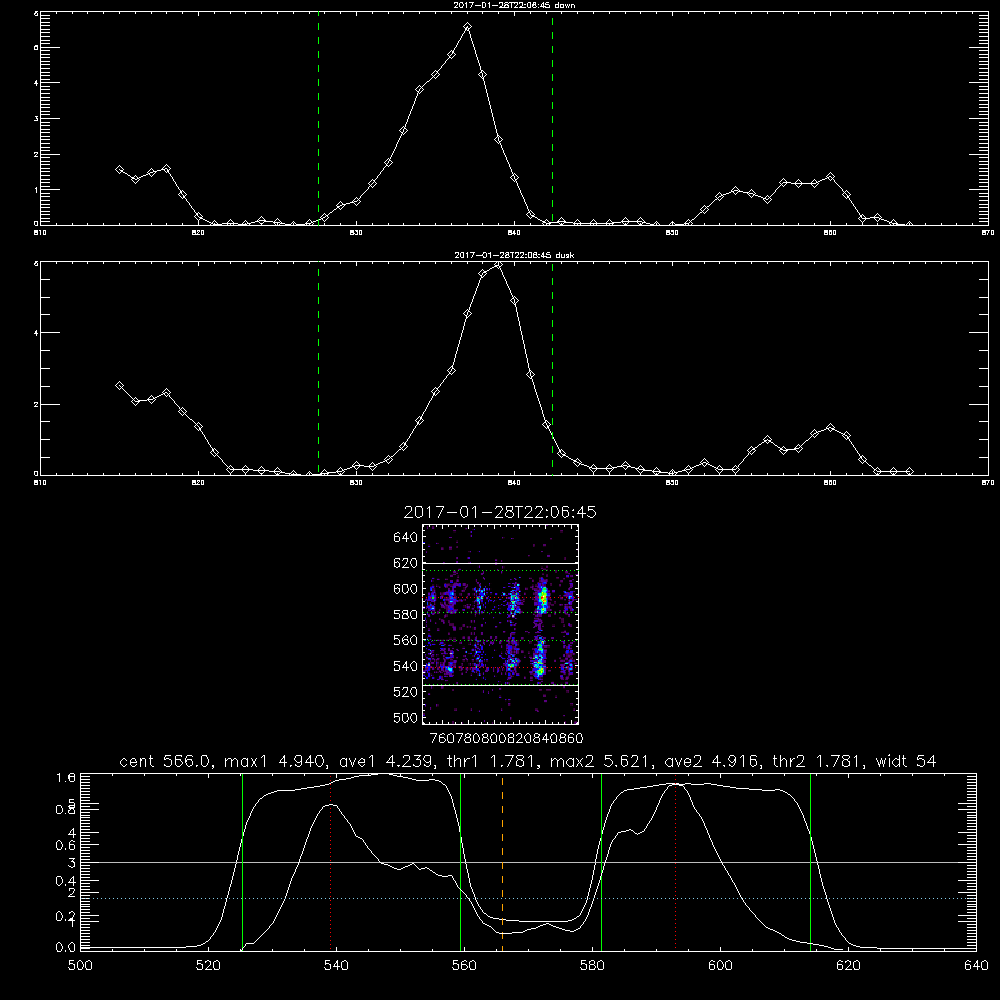Click the 760780800820840860 x-axis label under spectral image

pyautogui.click(x=506, y=739)
